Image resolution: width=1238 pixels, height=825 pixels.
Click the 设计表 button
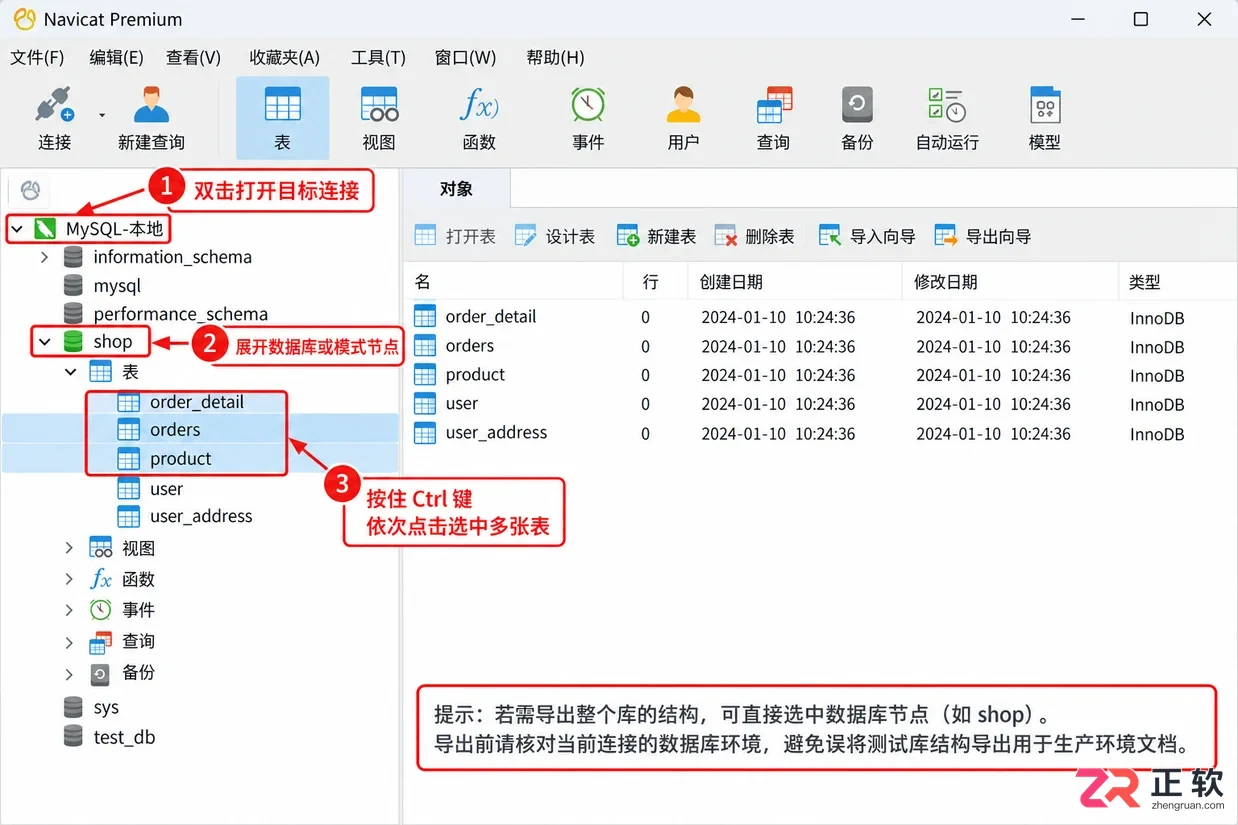(x=555, y=236)
